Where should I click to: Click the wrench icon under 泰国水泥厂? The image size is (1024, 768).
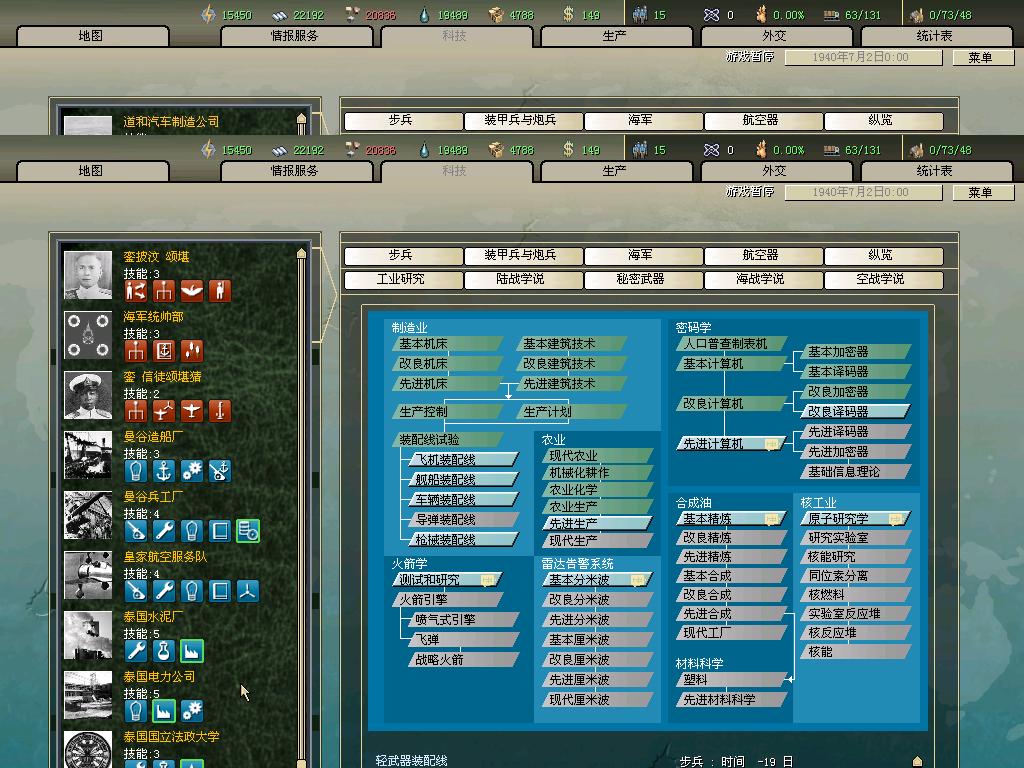point(136,651)
